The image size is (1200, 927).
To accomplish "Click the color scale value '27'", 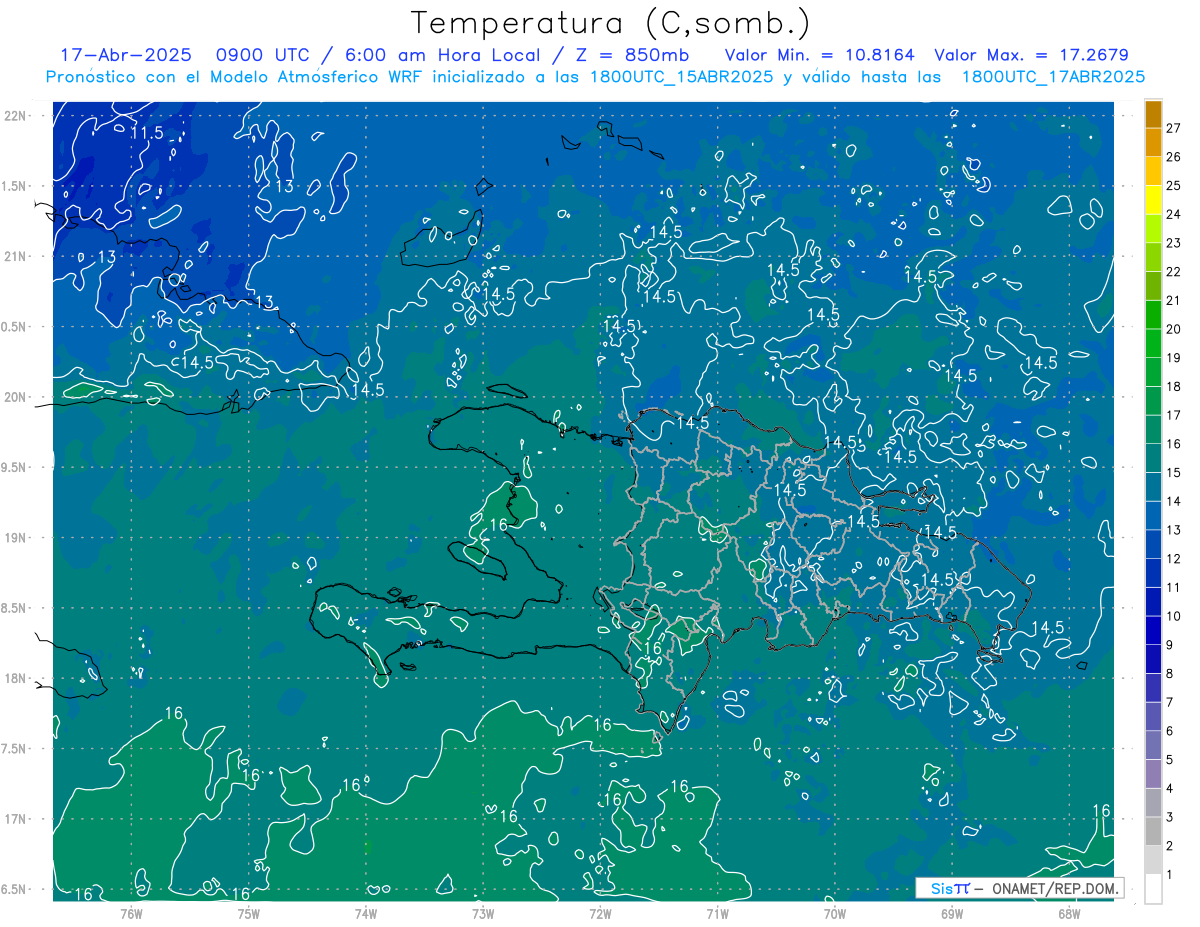I will point(1175,128).
